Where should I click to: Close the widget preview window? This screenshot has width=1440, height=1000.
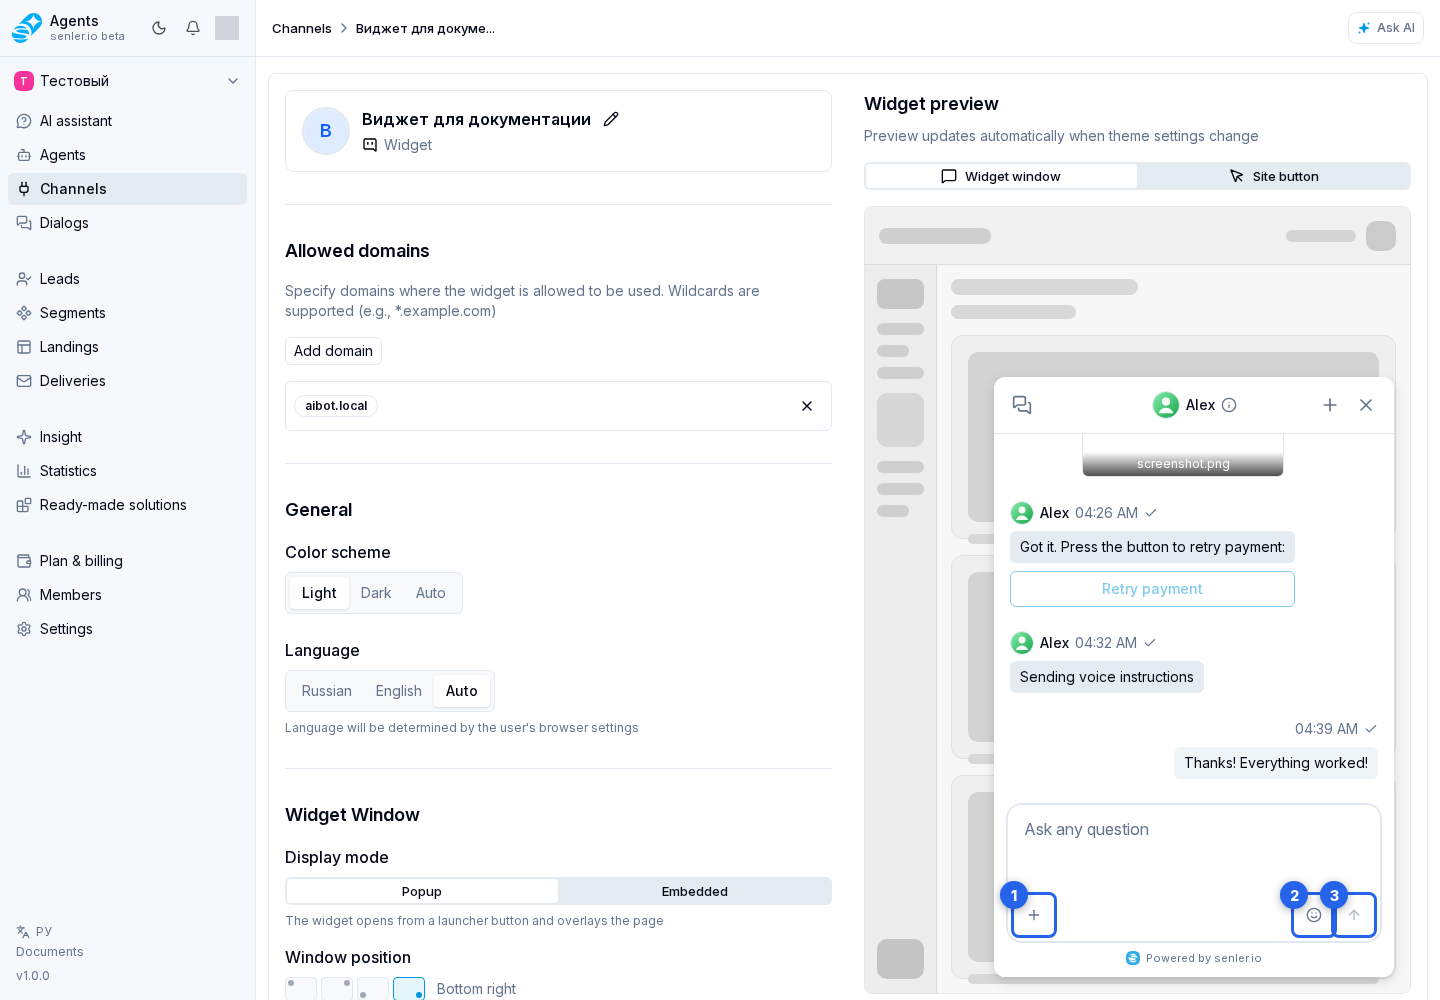coord(1366,405)
